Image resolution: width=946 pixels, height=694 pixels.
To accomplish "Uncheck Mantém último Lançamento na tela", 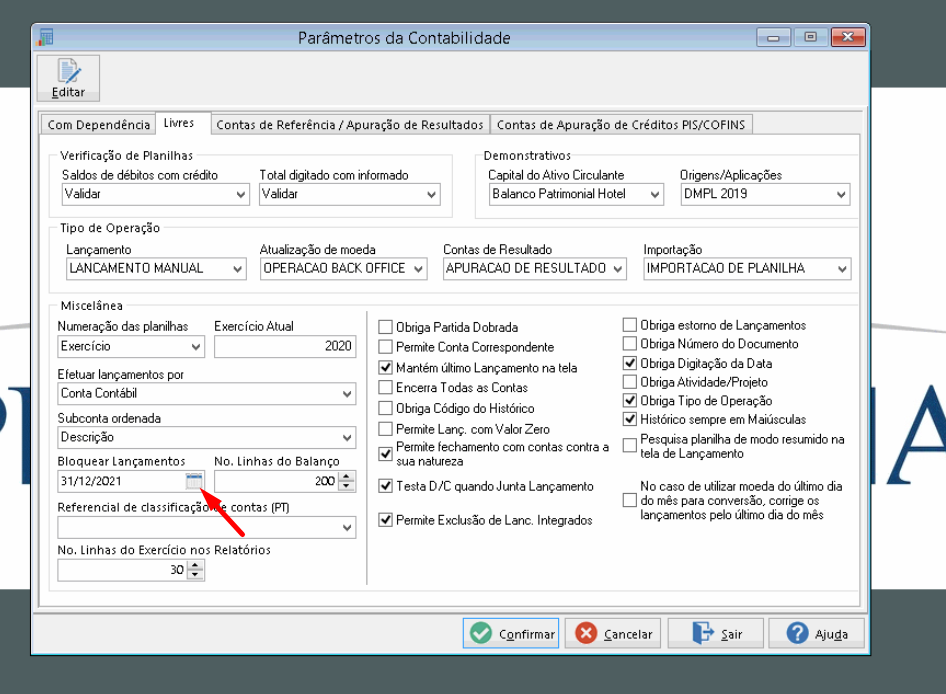I will click(x=386, y=368).
